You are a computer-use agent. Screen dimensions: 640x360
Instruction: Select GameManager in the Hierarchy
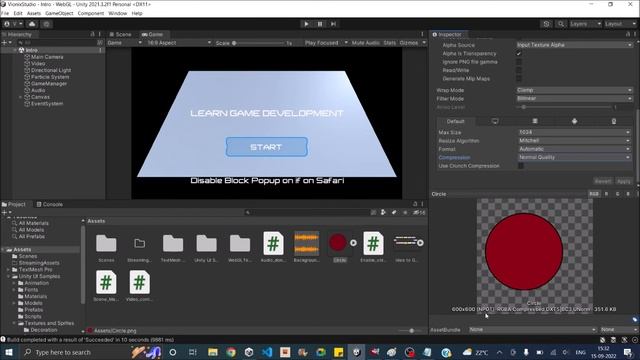tap(49, 84)
